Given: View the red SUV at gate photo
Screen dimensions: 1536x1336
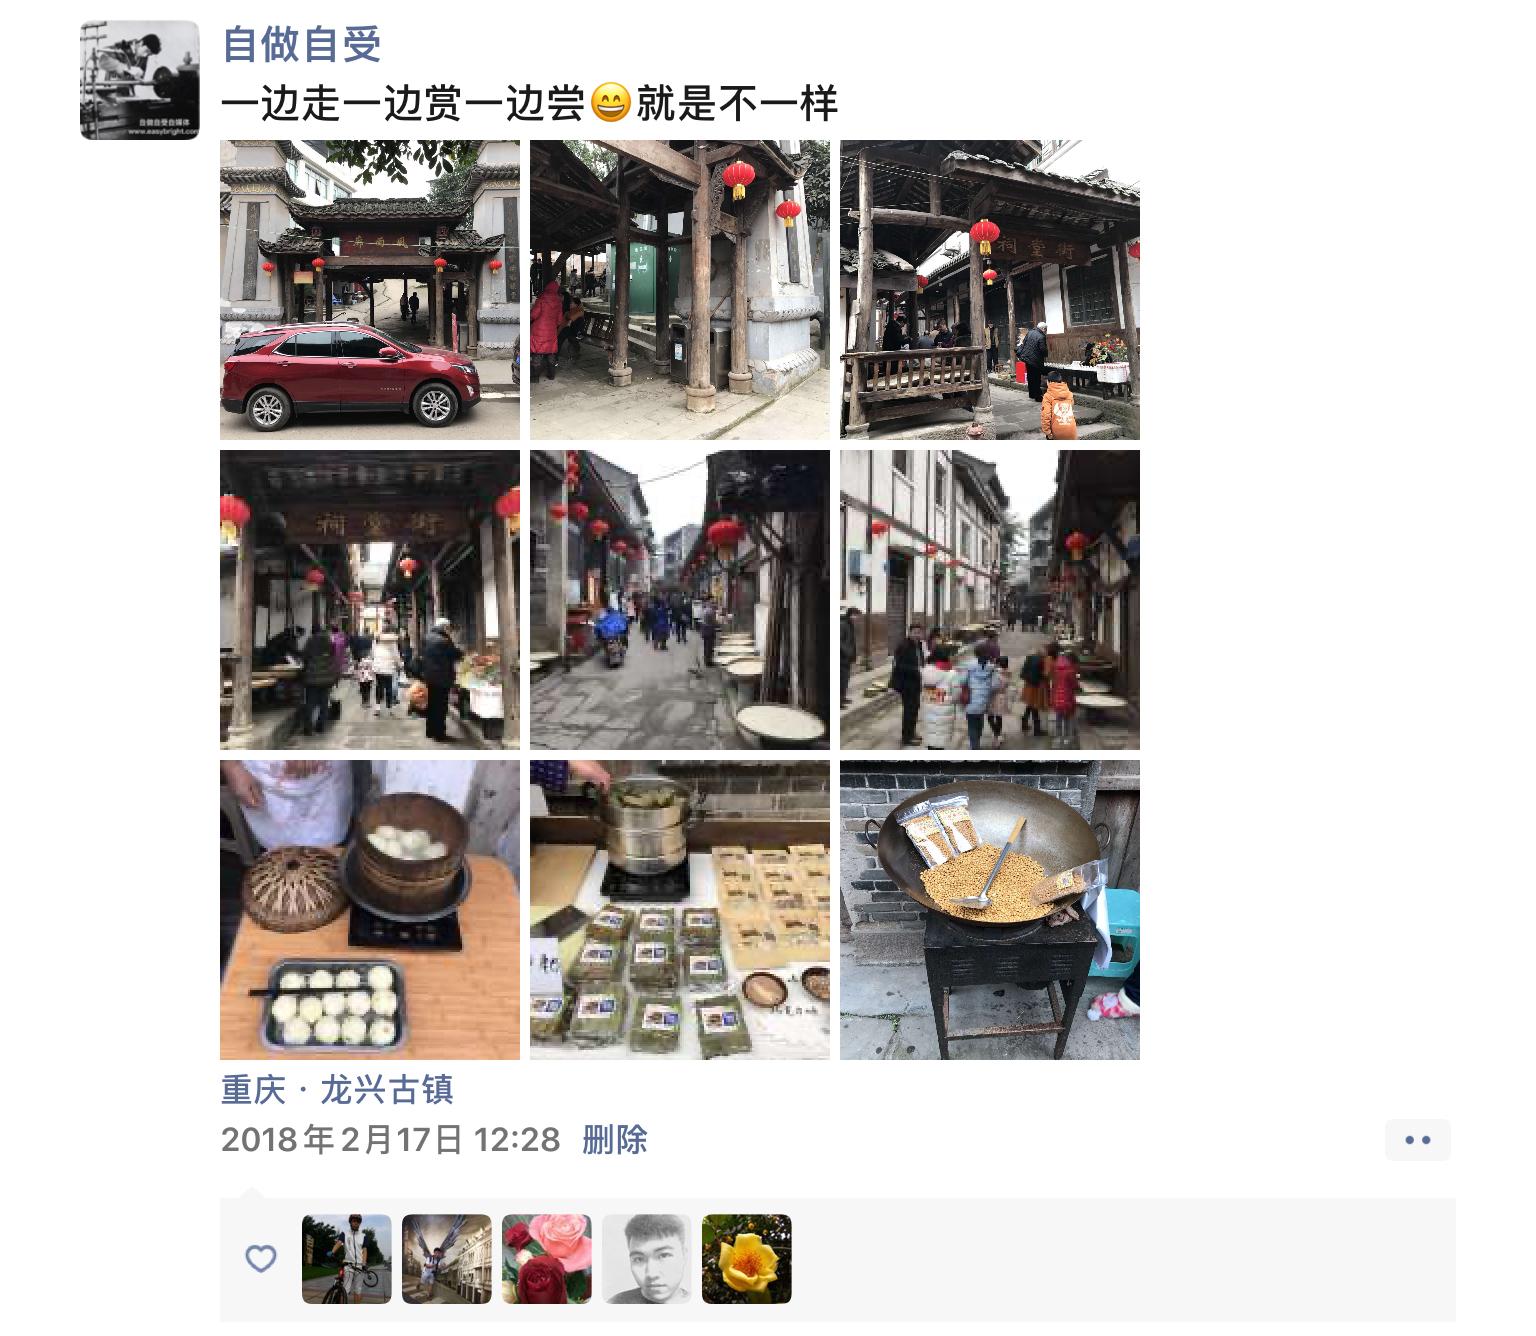Looking at the screenshot, I should 370,290.
